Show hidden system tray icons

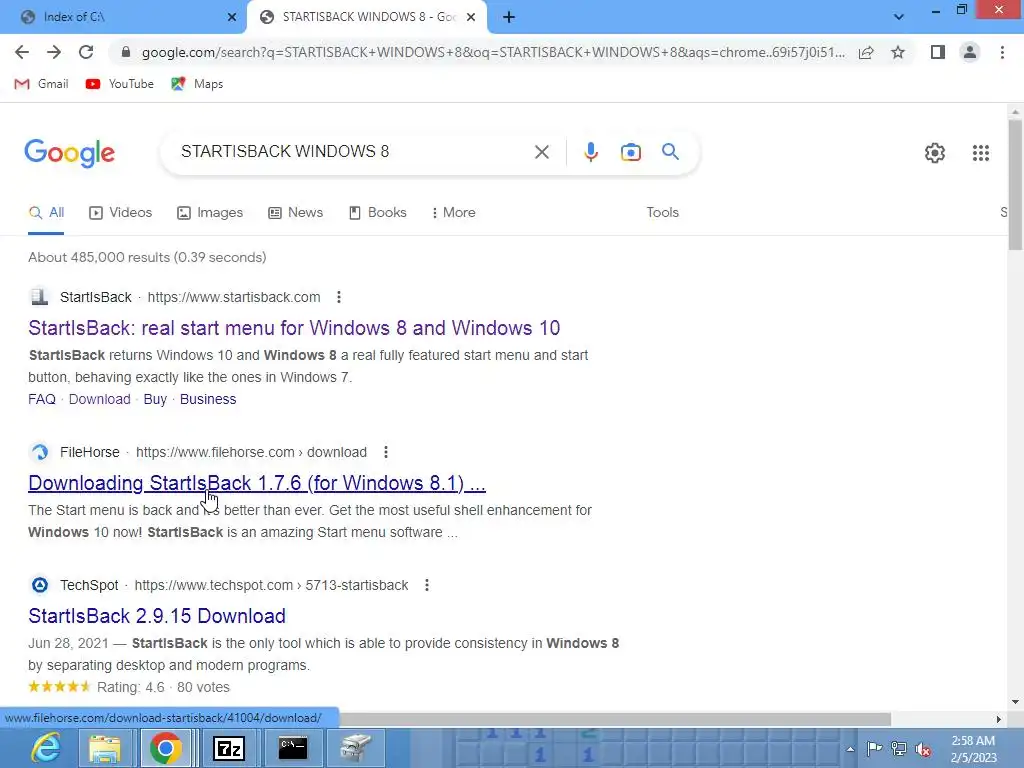pyautogui.click(x=850, y=749)
